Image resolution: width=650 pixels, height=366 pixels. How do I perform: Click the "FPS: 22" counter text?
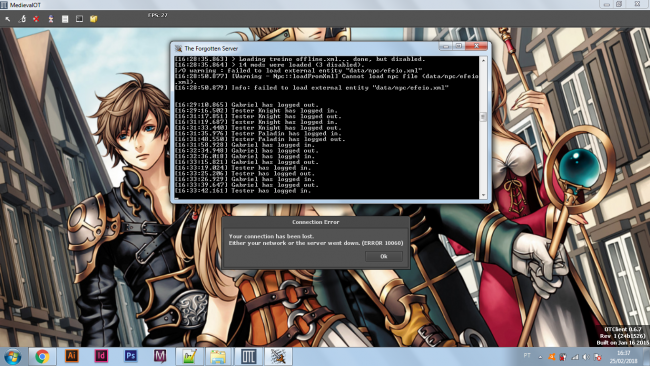158,15
